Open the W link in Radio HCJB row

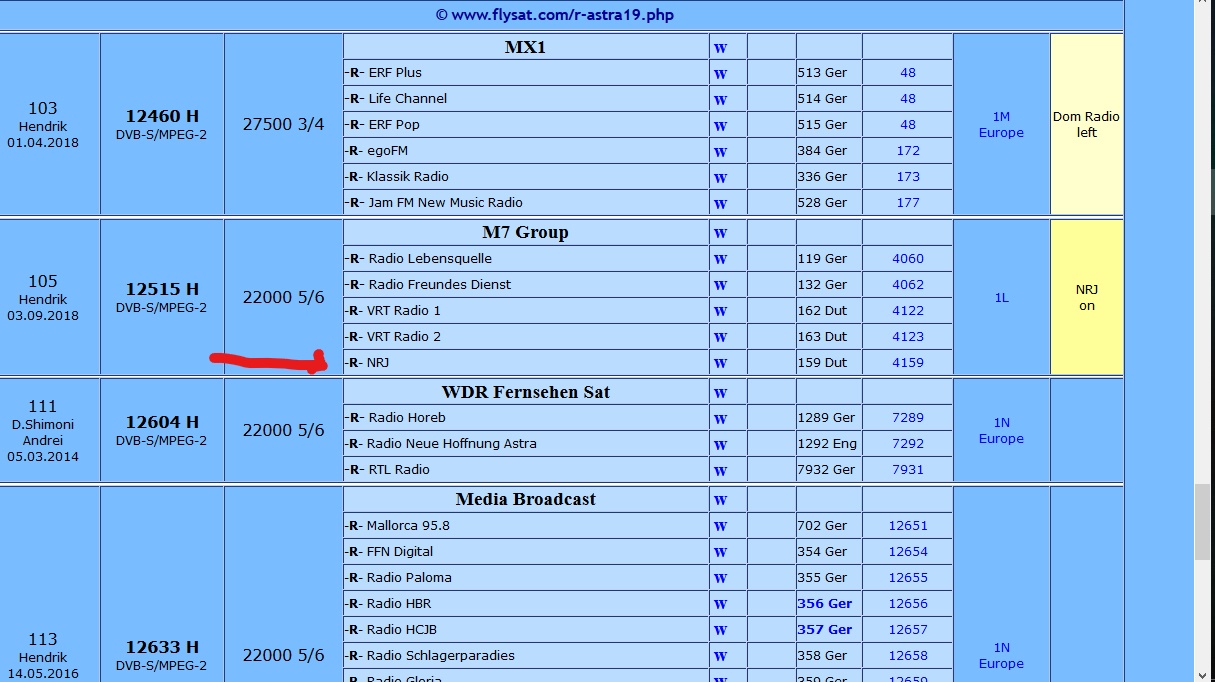[720, 630]
